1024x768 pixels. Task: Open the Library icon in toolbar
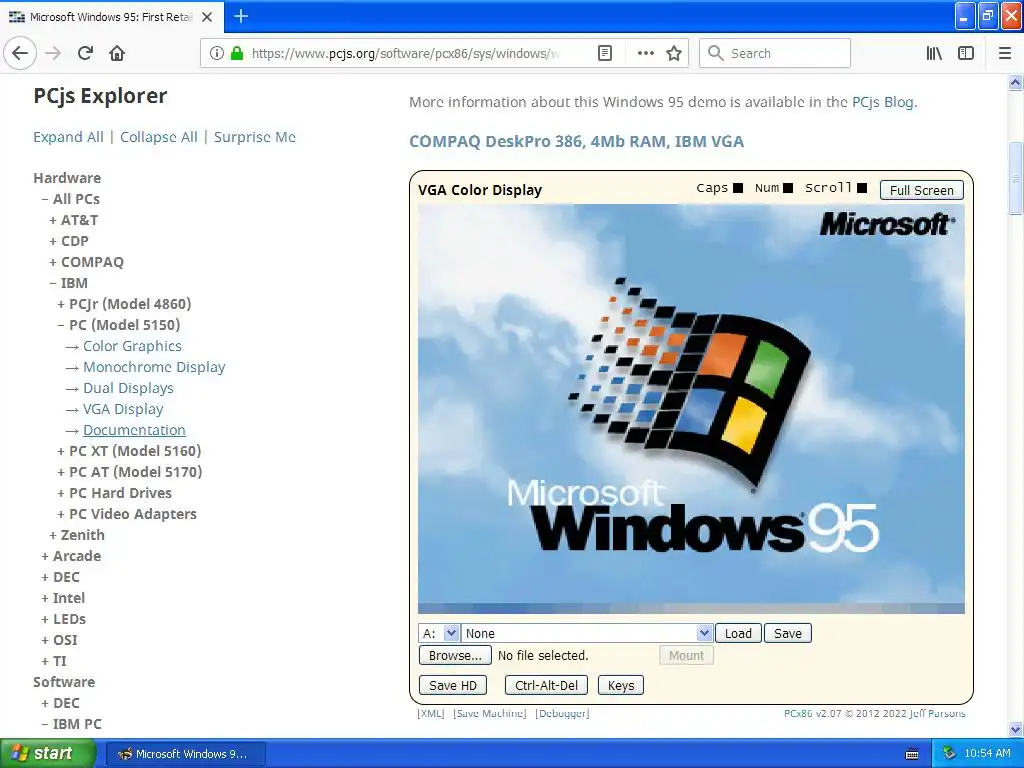coord(934,54)
